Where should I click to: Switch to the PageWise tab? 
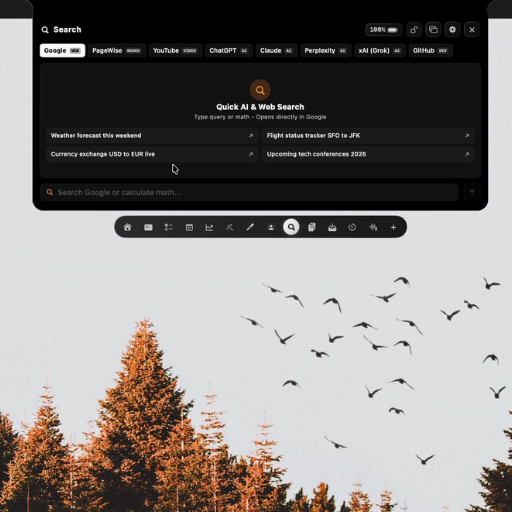tap(116, 51)
